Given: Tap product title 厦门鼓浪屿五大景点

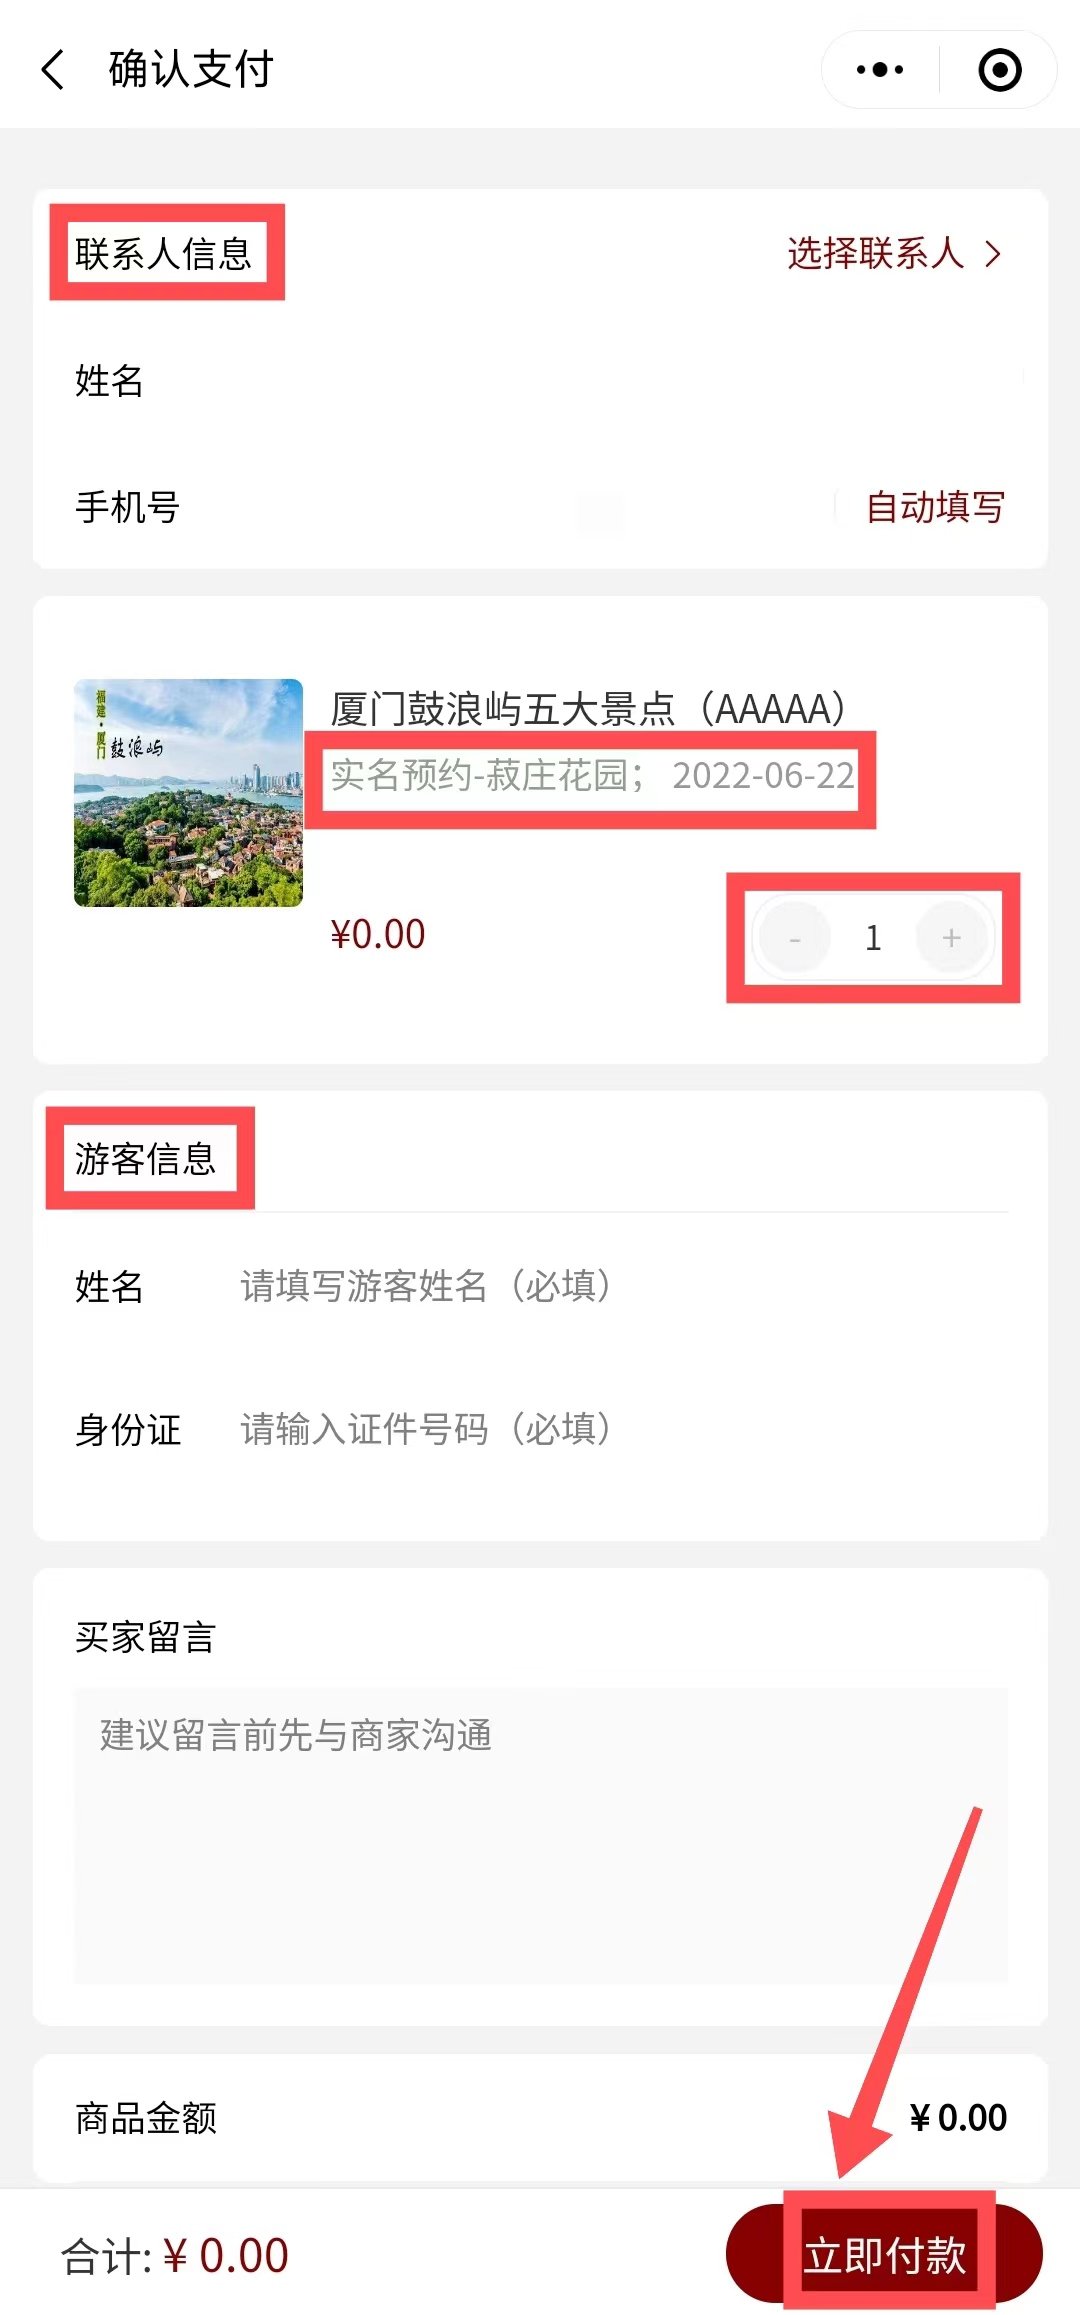Looking at the screenshot, I should (x=588, y=709).
